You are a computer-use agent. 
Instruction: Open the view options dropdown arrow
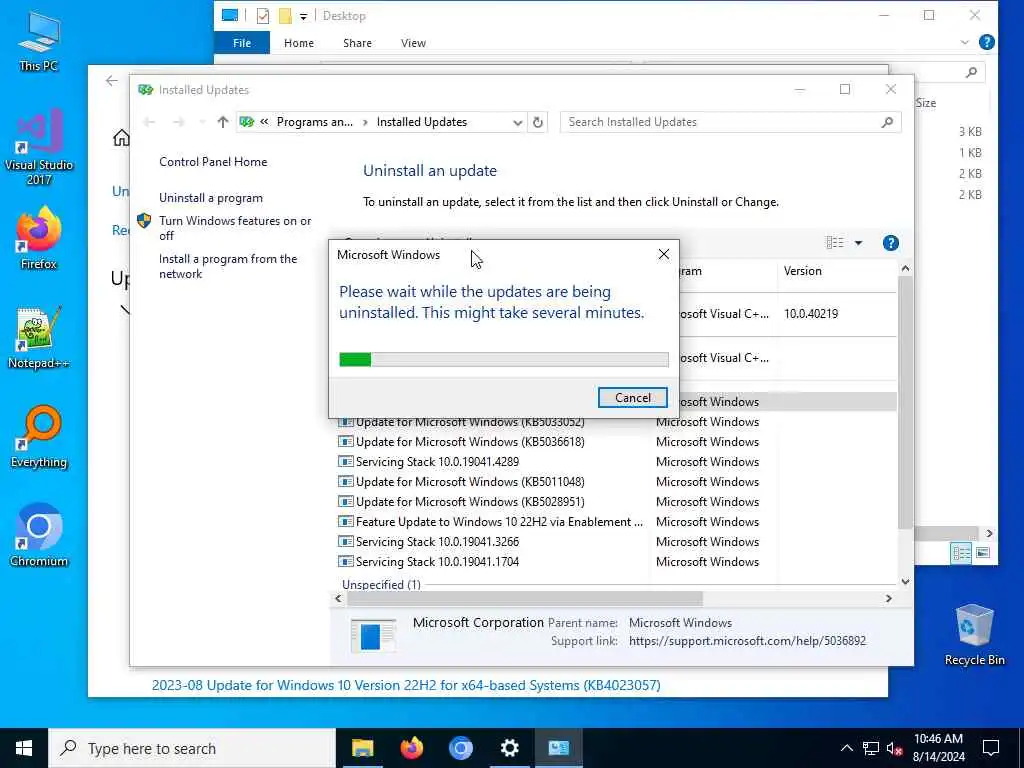pyautogui.click(x=858, y=243)
